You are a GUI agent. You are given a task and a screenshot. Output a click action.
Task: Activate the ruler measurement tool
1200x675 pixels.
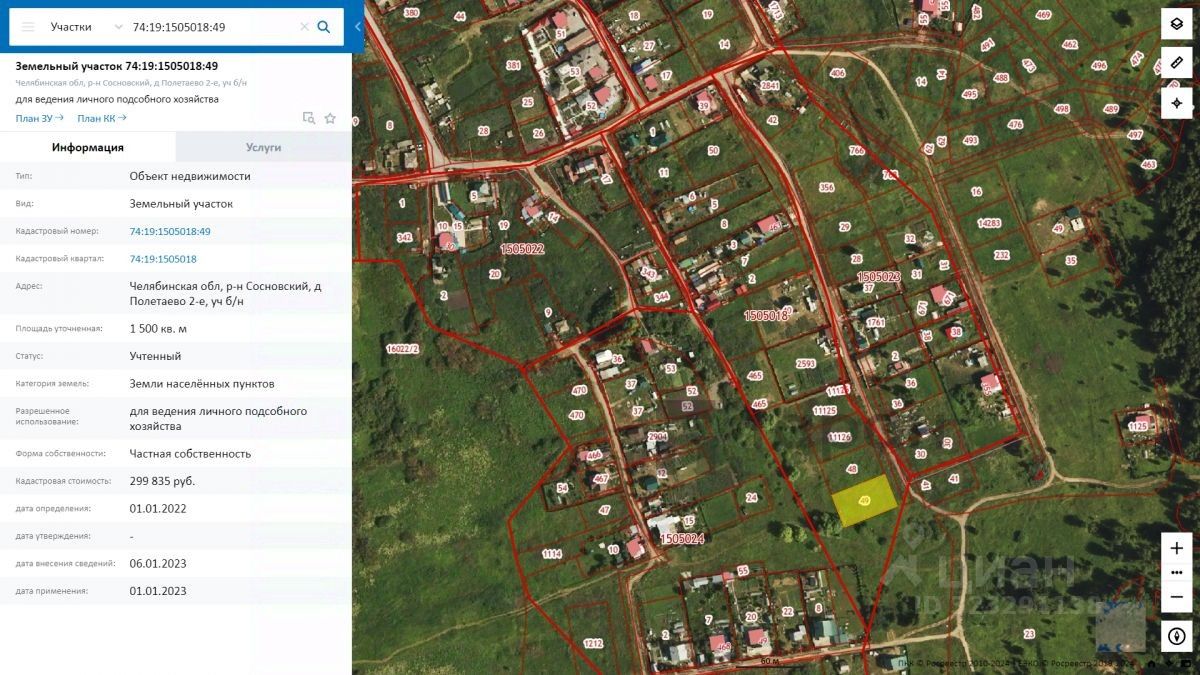tap(1177, 63)
